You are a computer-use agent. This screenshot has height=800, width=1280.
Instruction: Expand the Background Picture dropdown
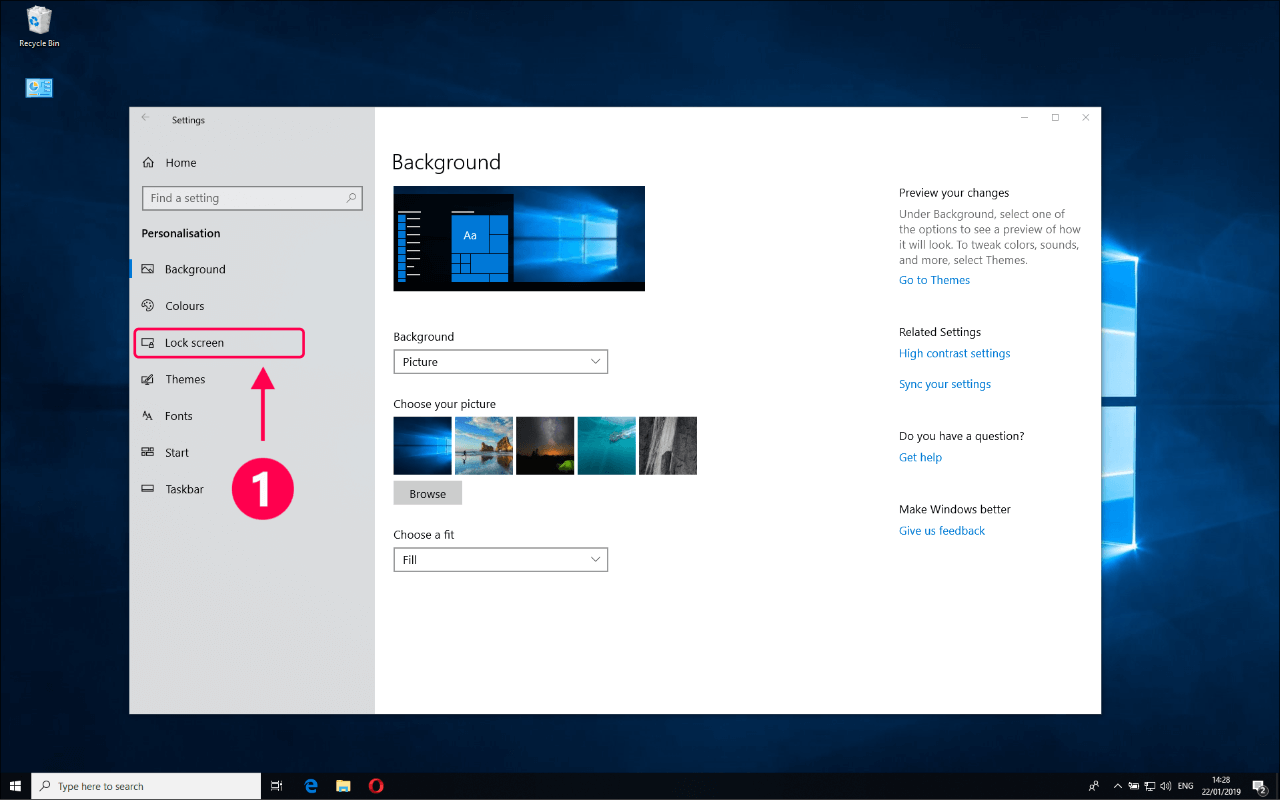500,362
